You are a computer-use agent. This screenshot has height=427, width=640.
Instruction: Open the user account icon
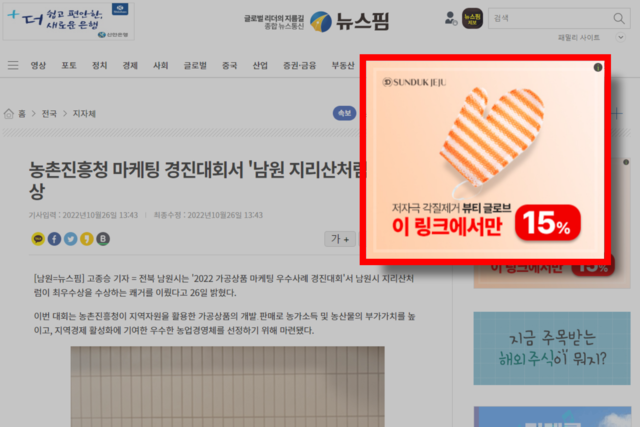(x=451, y=18)
